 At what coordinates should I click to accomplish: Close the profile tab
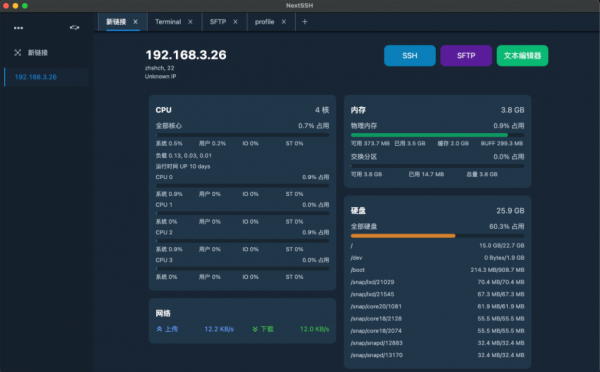pyautogui.click(x=284, y=22)
